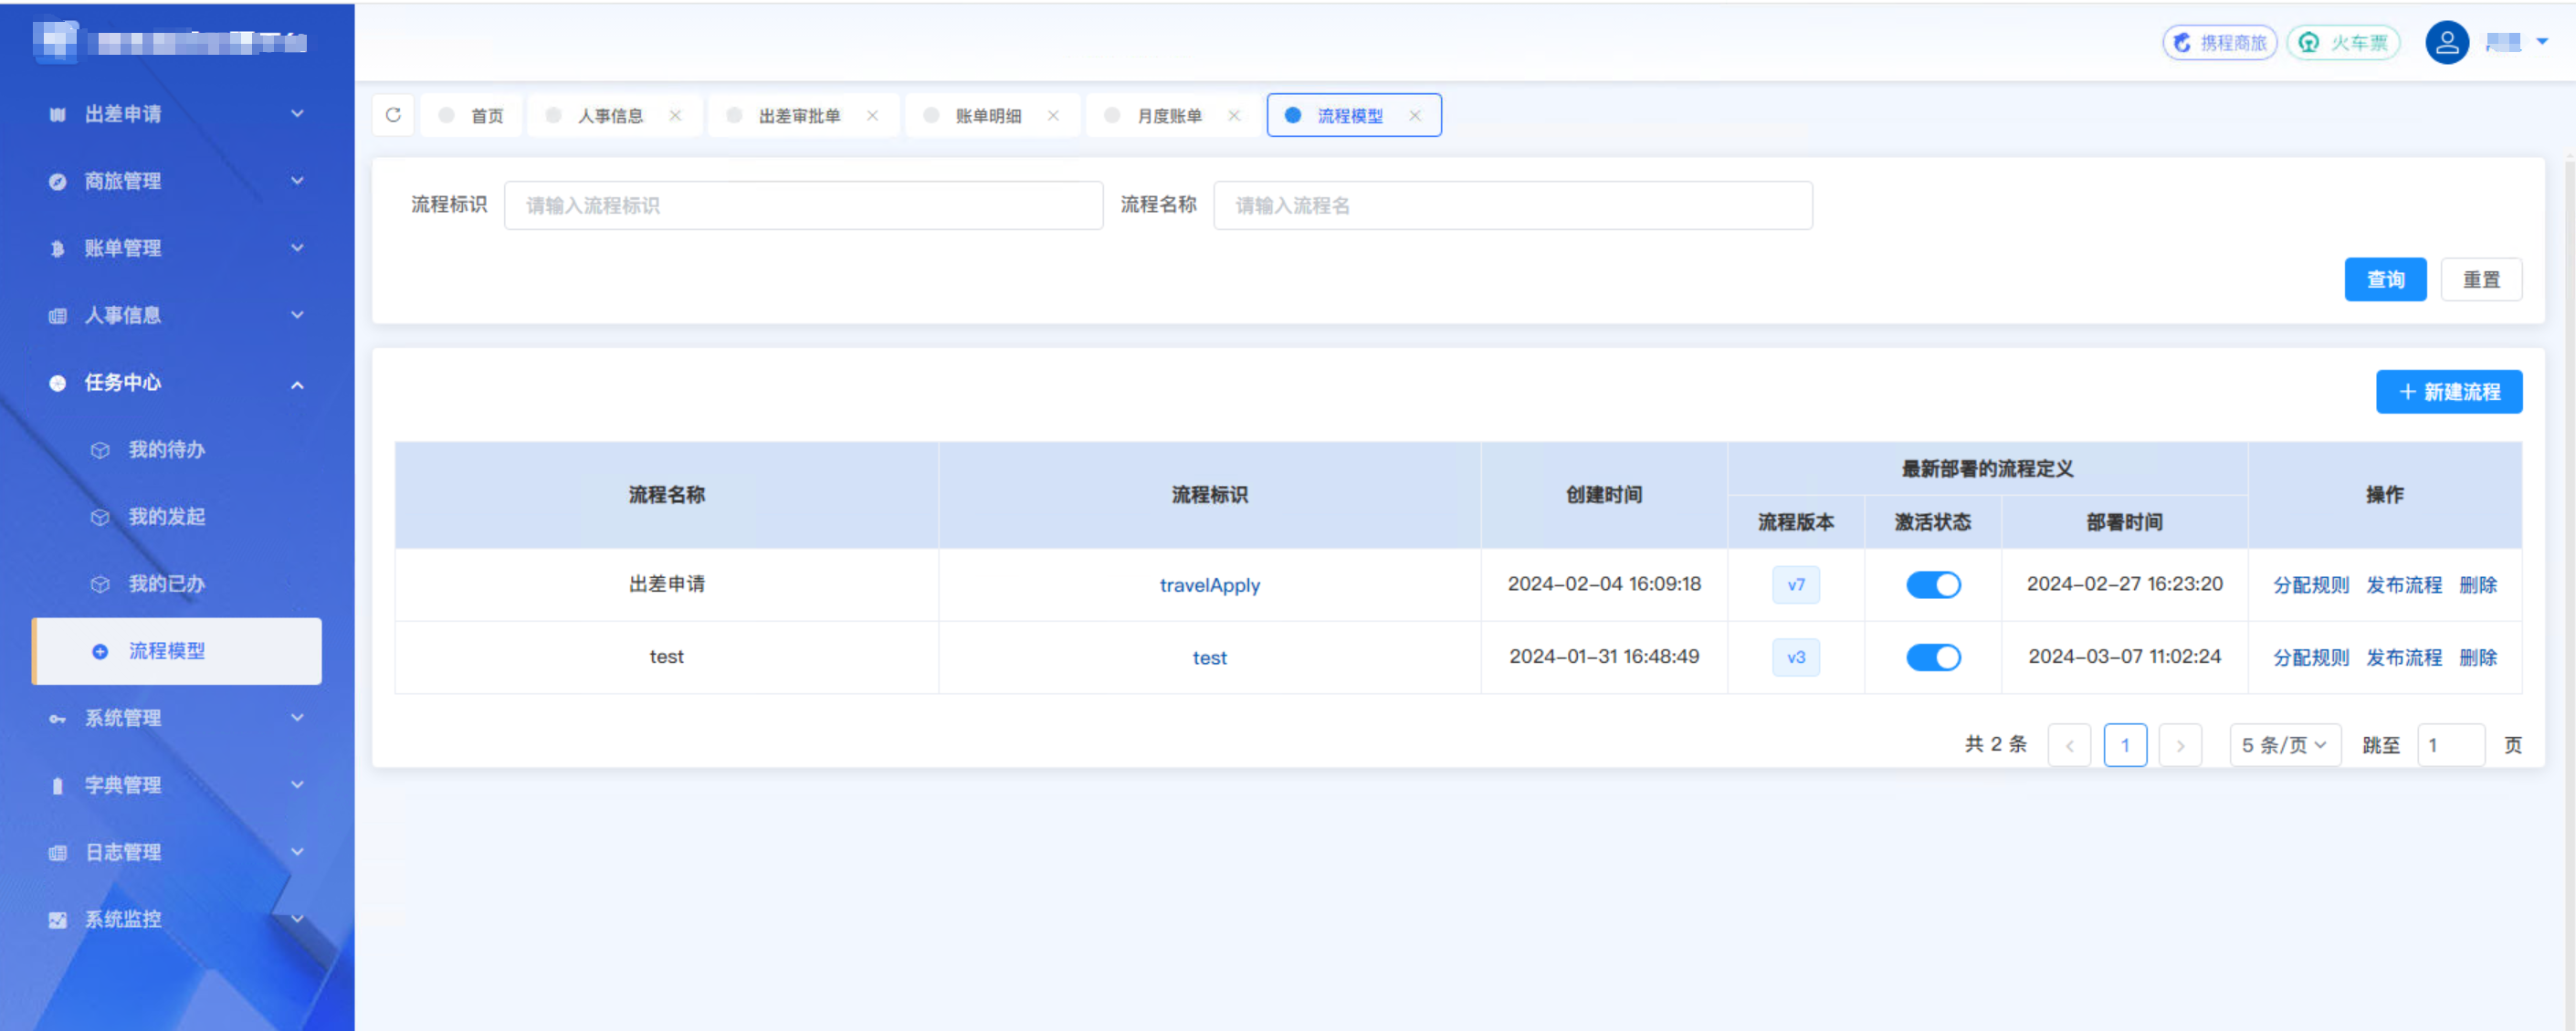Click 发布流程 for 出差申请 row
The height and width of the screenshot is (1031, 2576).
2404,585
